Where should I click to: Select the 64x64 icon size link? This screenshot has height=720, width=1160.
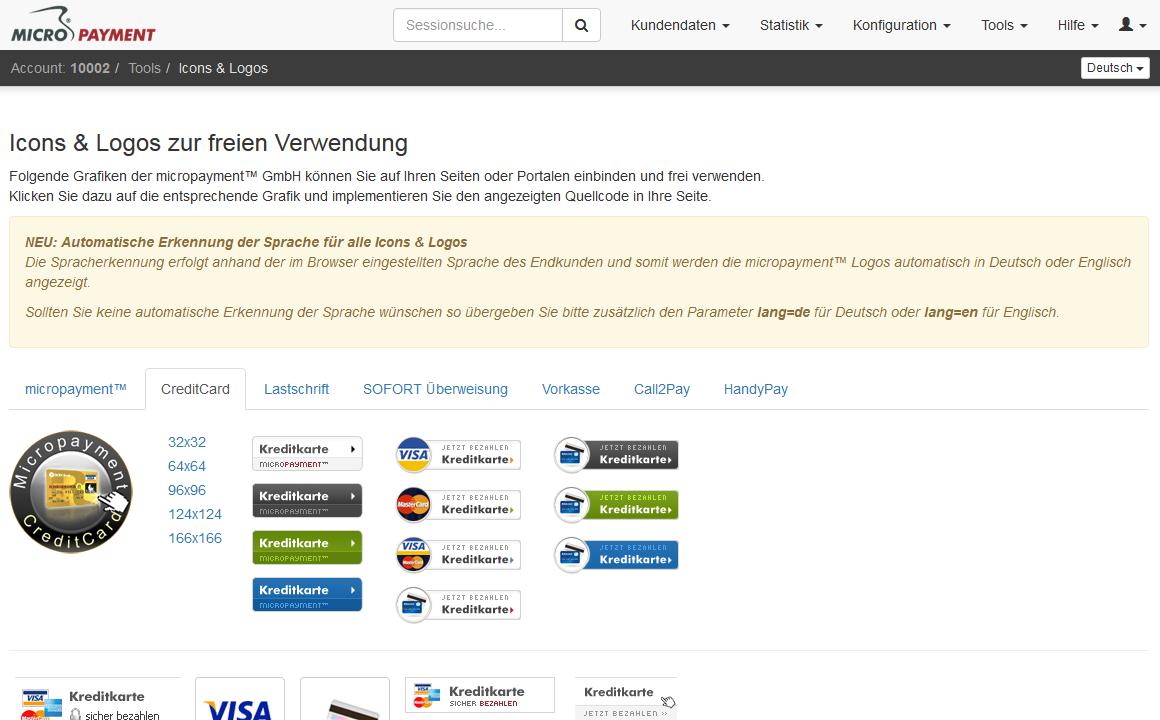(x=186, y=467)
